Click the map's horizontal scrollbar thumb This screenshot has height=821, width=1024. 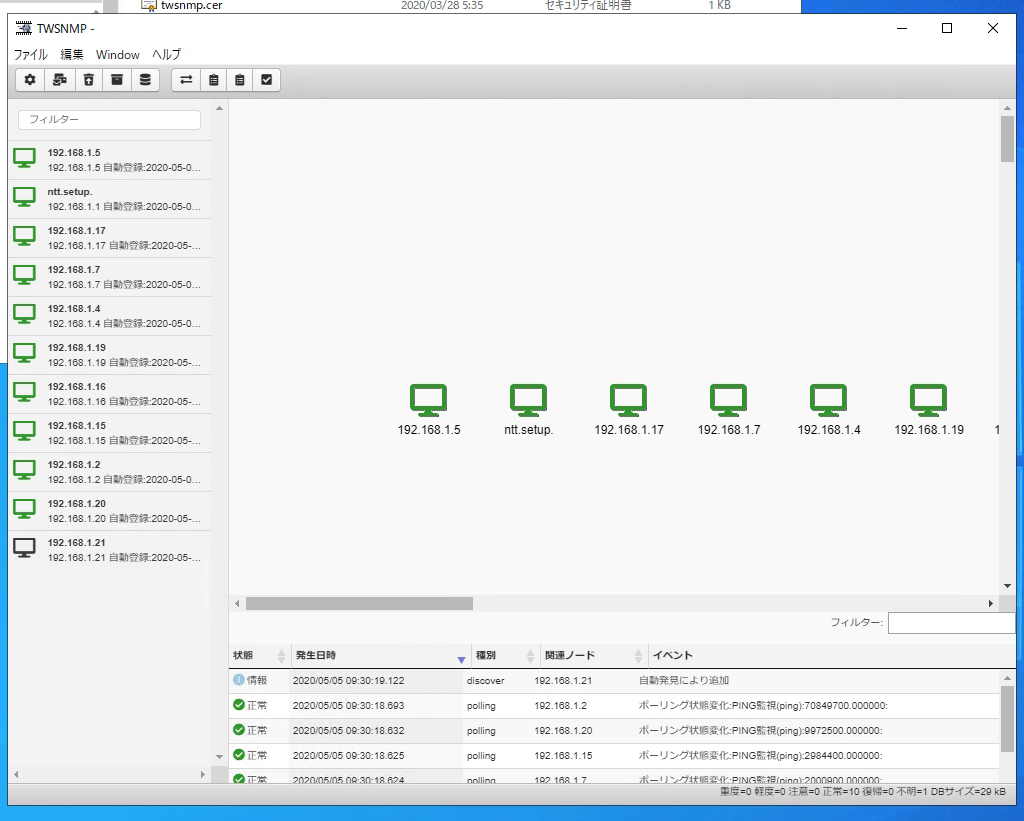pos(359,604)
